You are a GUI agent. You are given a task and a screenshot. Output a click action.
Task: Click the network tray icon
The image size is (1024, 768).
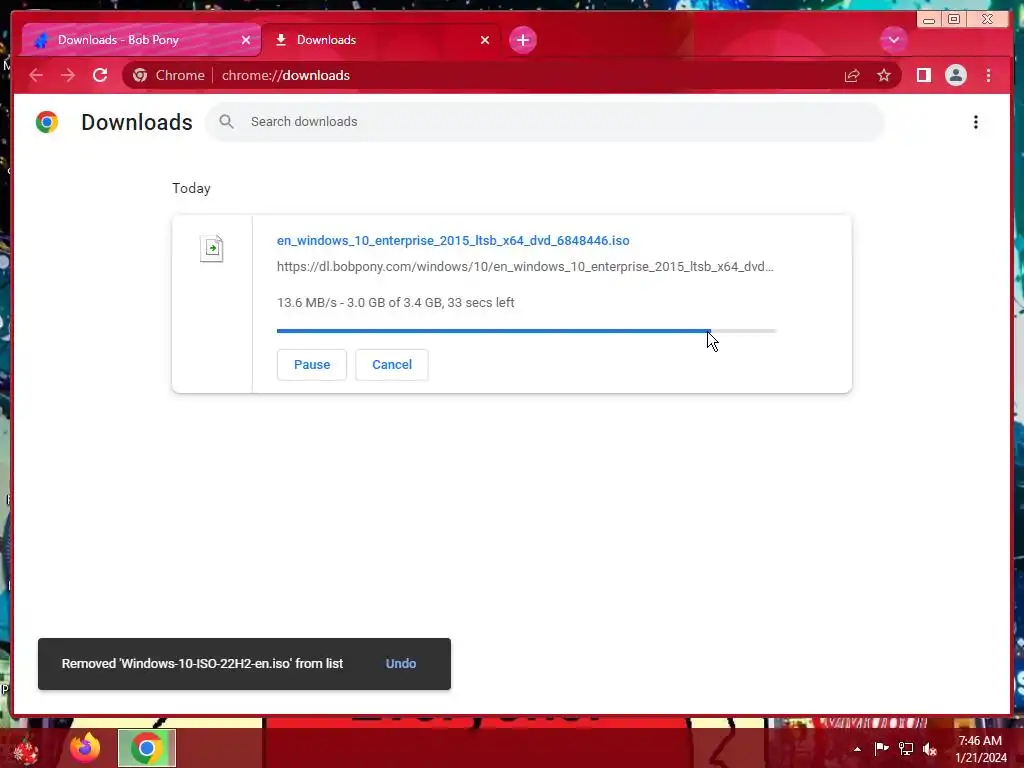(x=906, y=749)
